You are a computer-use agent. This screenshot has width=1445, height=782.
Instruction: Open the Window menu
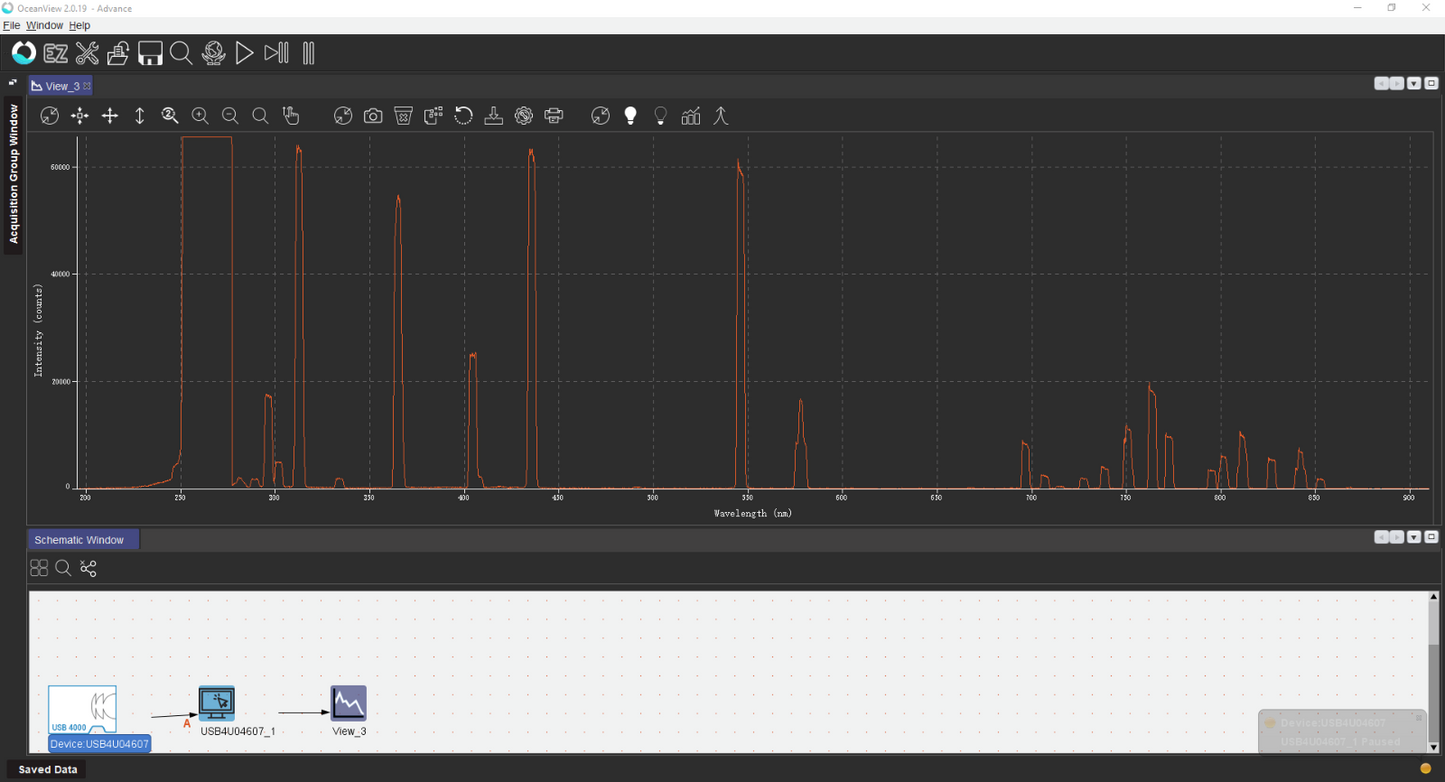tap(44, 25)
